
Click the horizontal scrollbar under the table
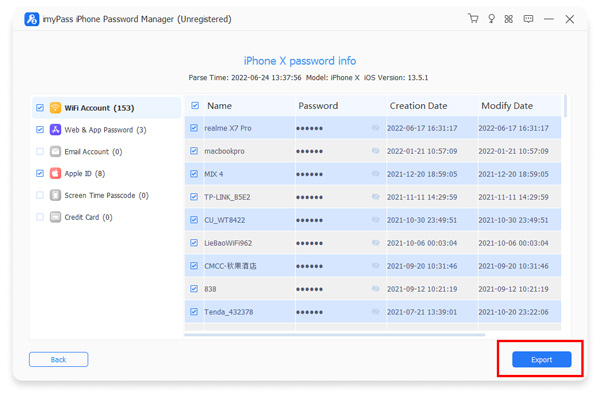click(334, 334)
